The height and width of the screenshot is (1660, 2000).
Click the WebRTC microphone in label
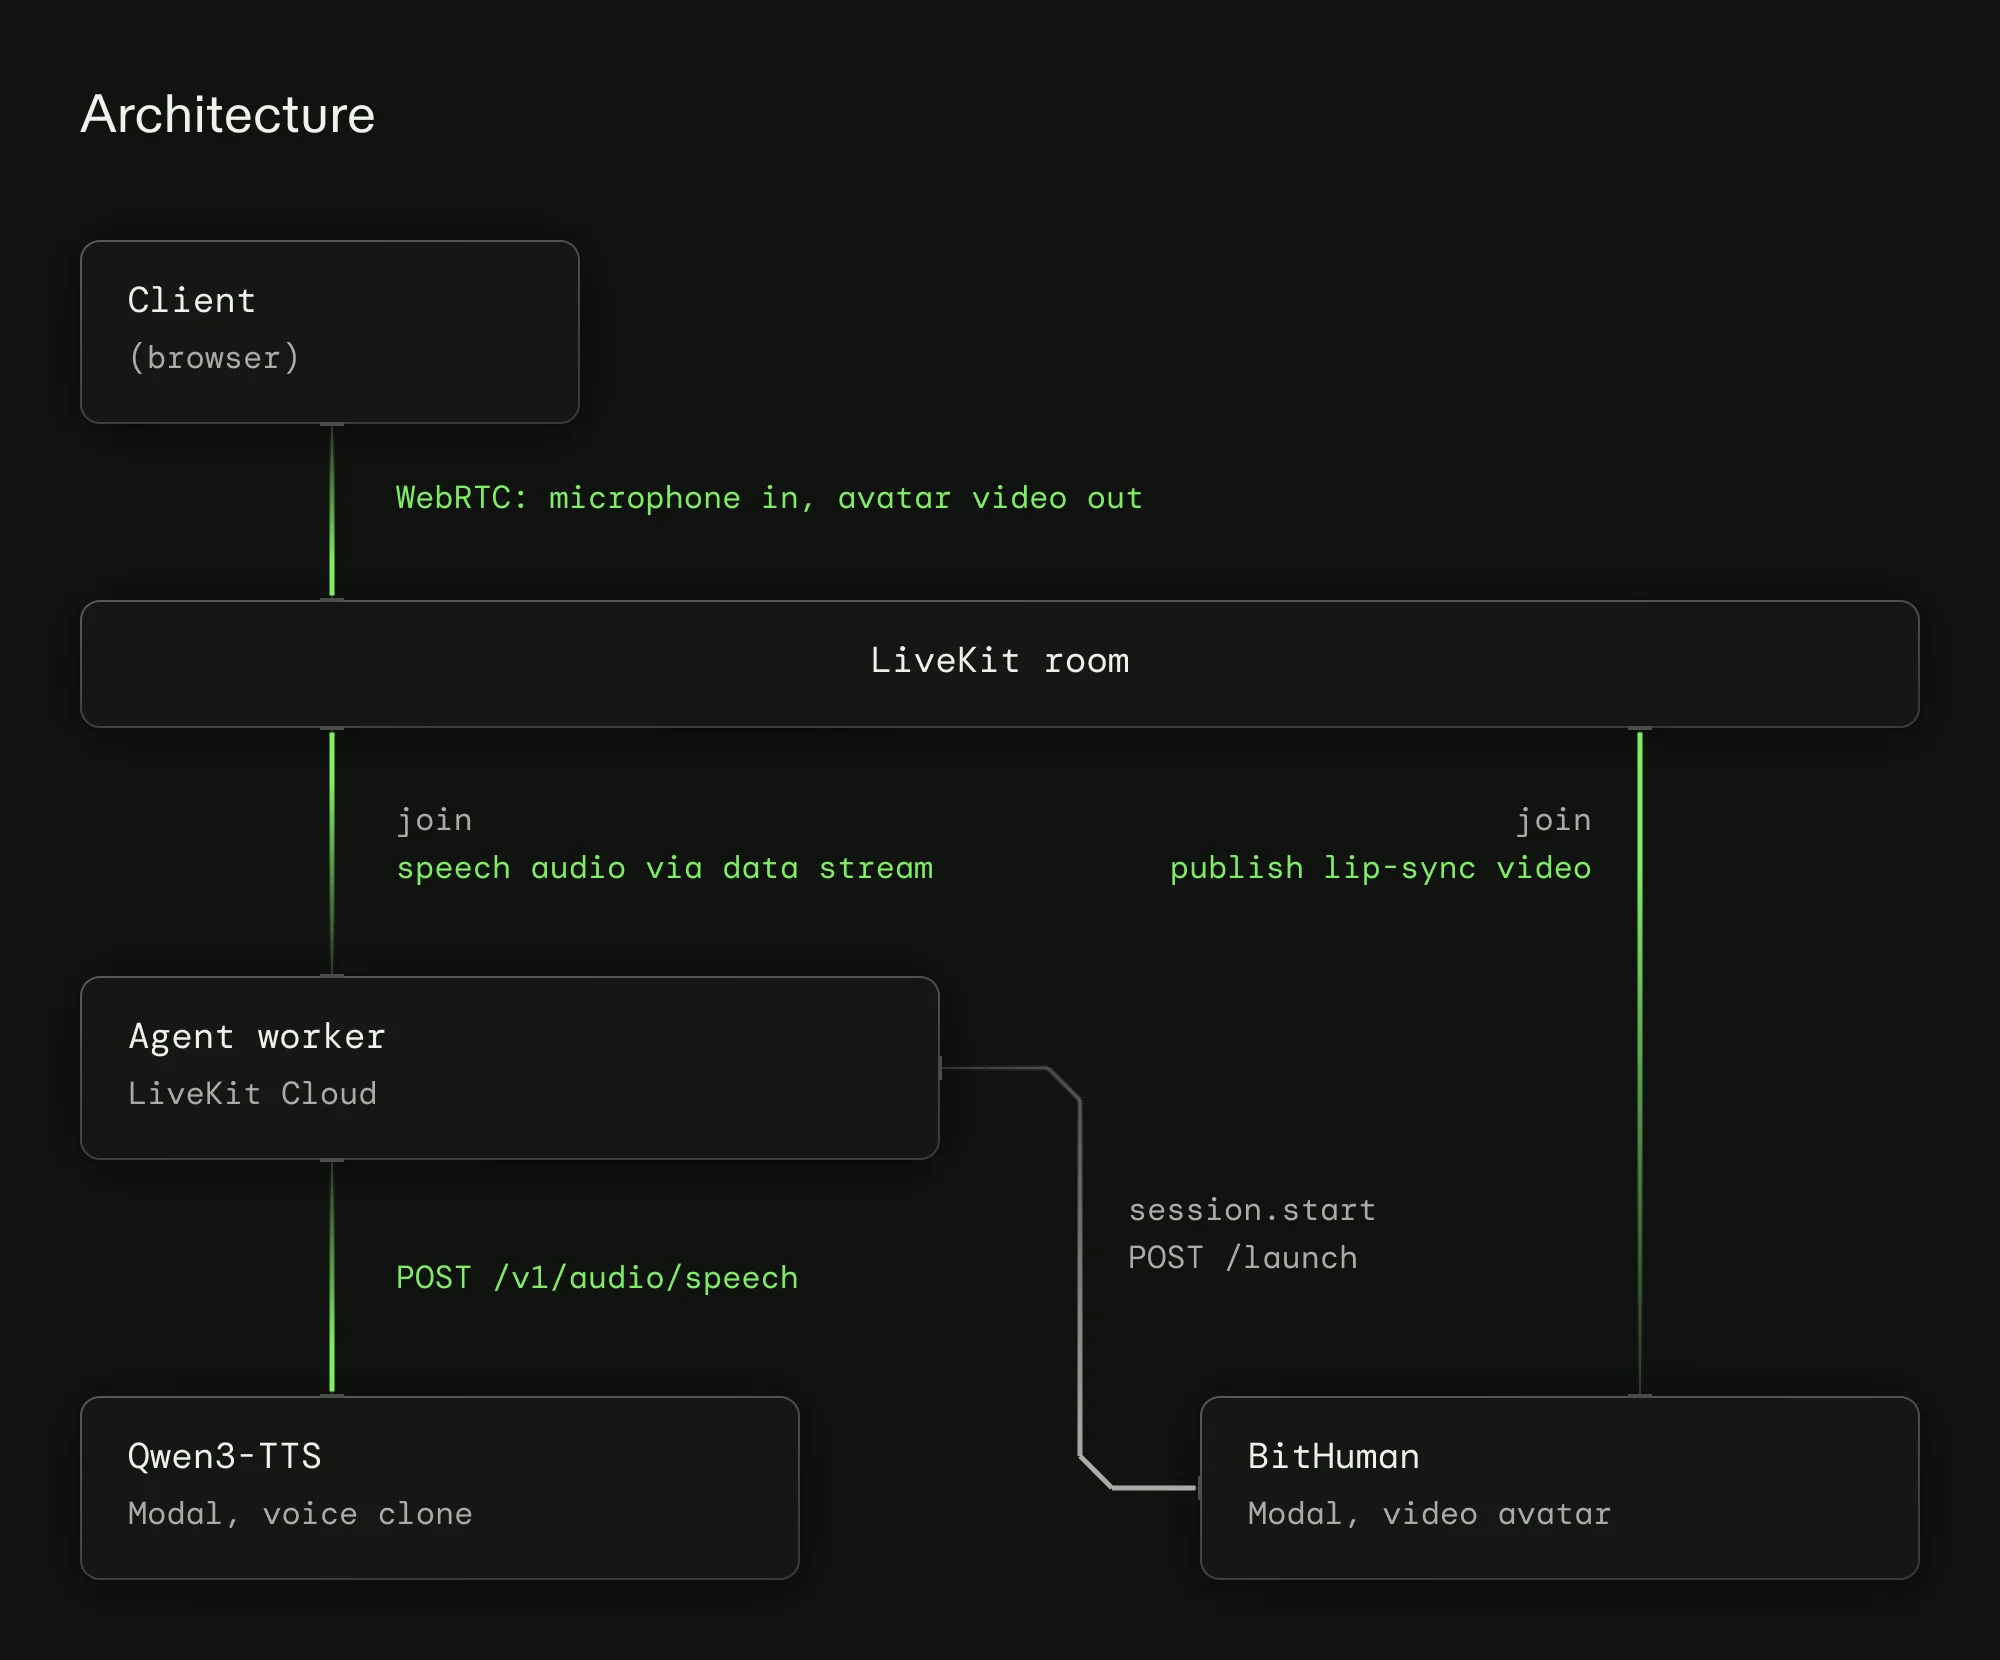[x=769, y=498]
